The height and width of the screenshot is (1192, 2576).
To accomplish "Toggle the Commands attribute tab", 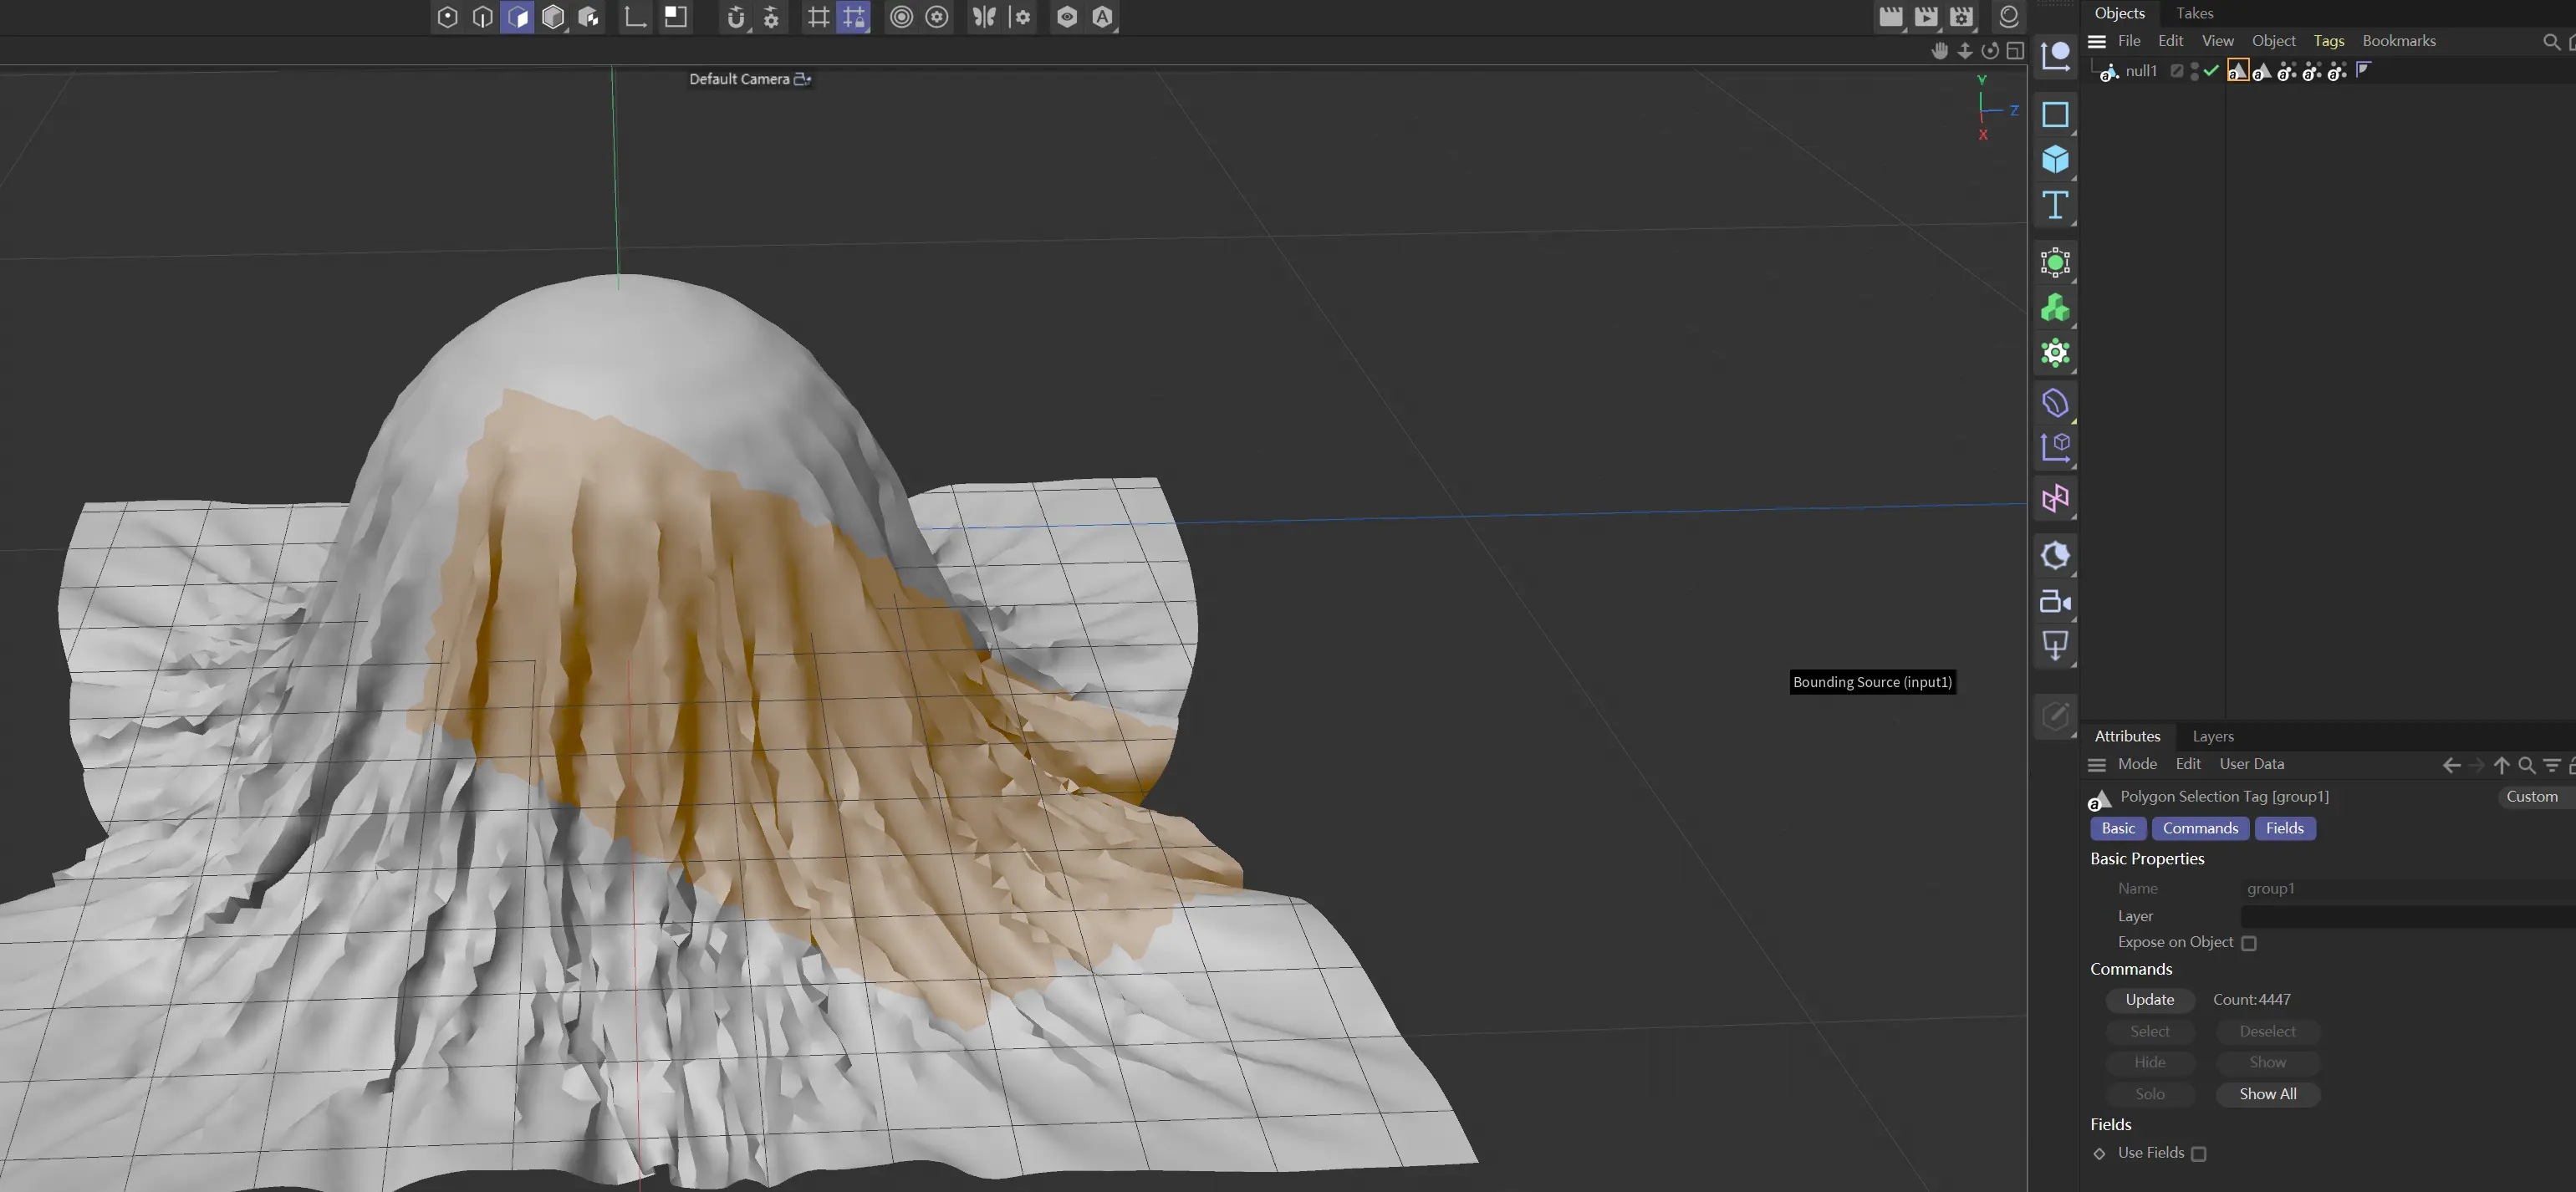I will [2200, 828].
